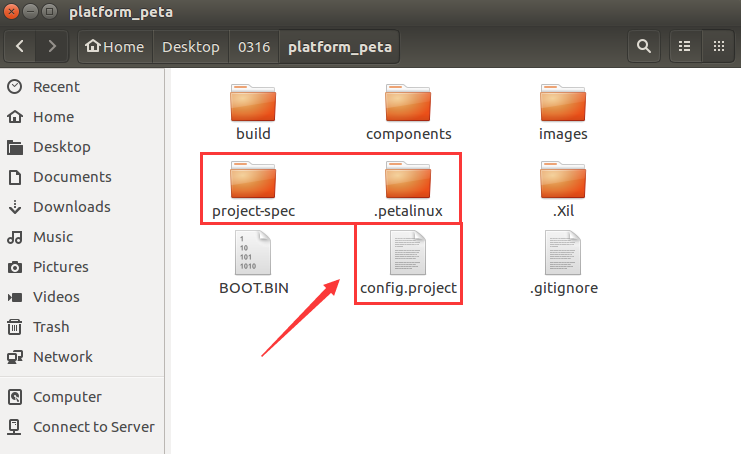Open Recent in the sidebar
Image resolution: width=741 pixels, height=454 pixels.
point(82,87)
